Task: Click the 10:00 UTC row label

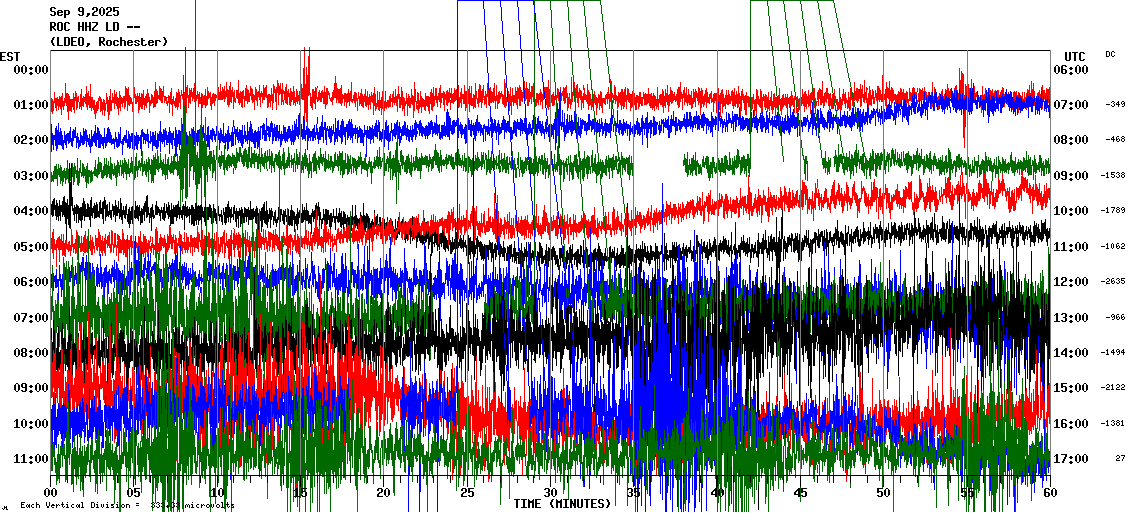Action: (1070, 211)
